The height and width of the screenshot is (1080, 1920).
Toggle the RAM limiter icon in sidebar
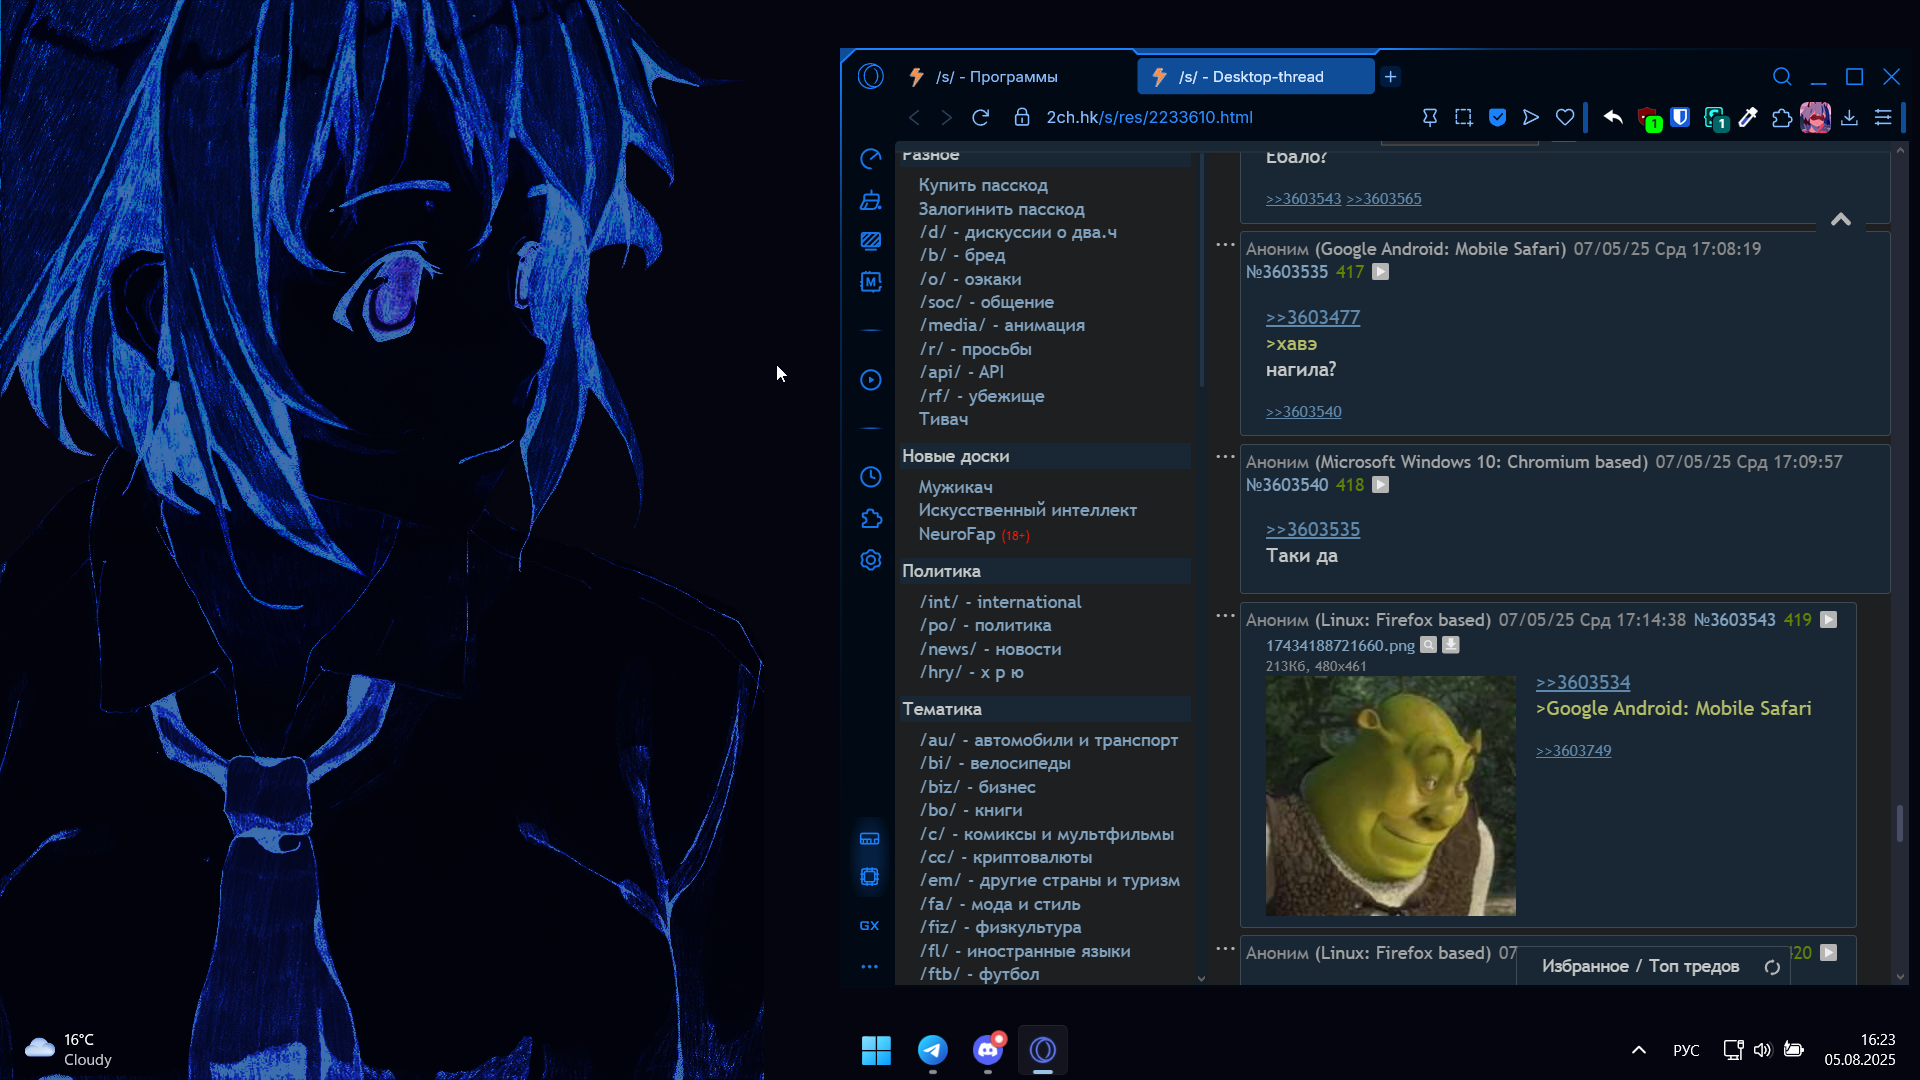pyautogui.click(x=870, y=838)
